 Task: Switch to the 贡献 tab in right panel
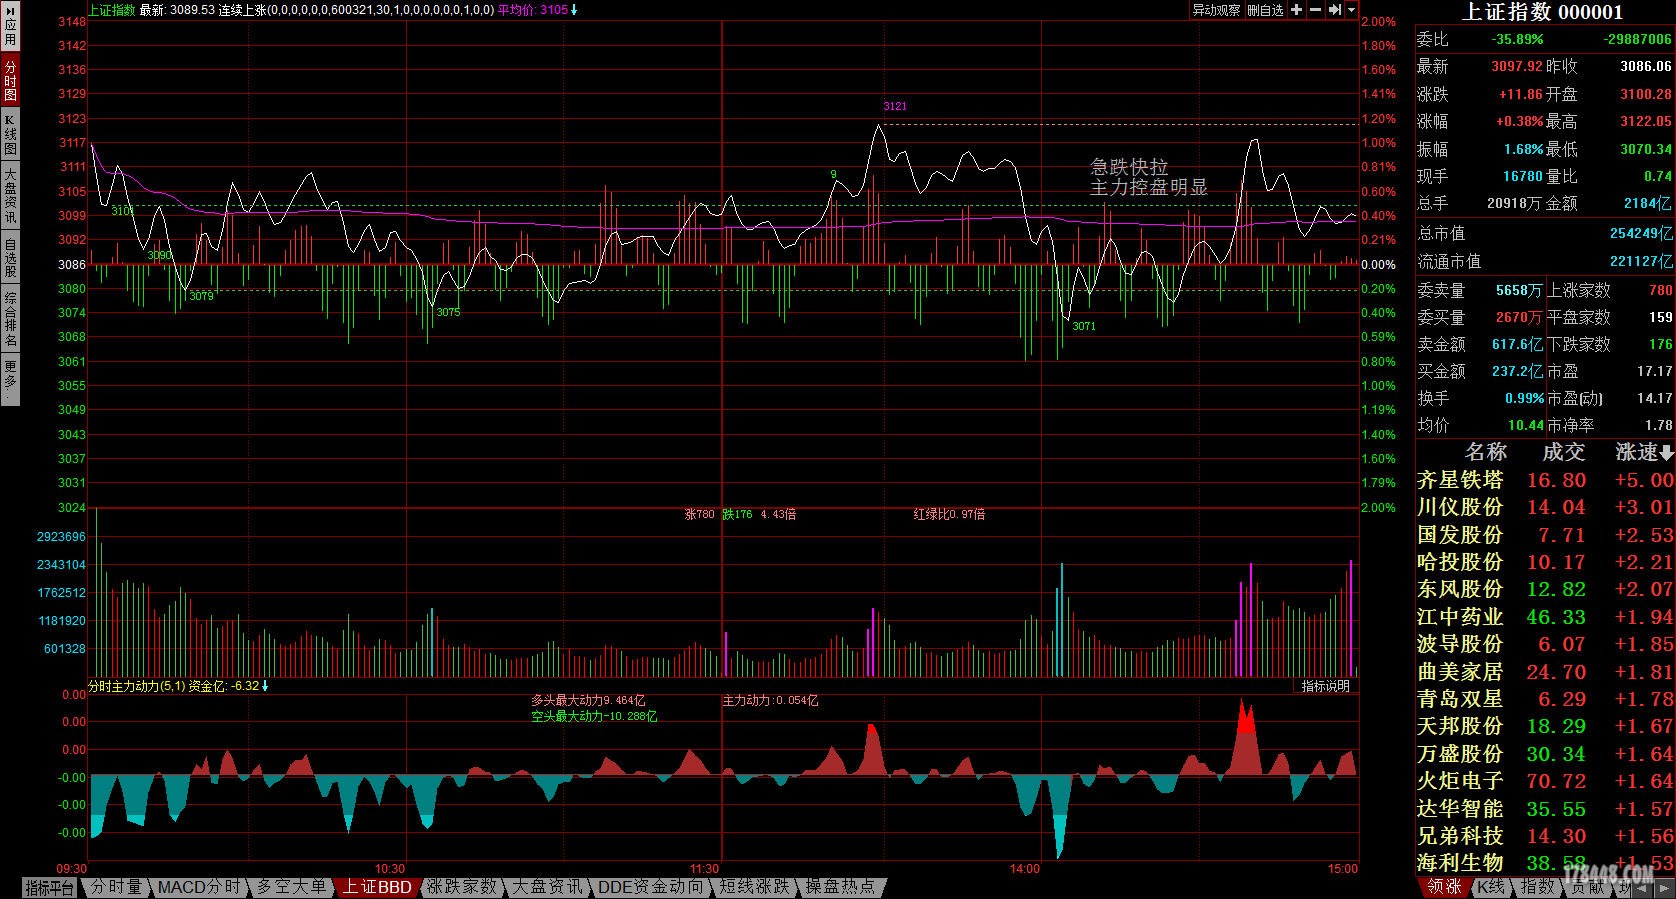pos(1587,887)
